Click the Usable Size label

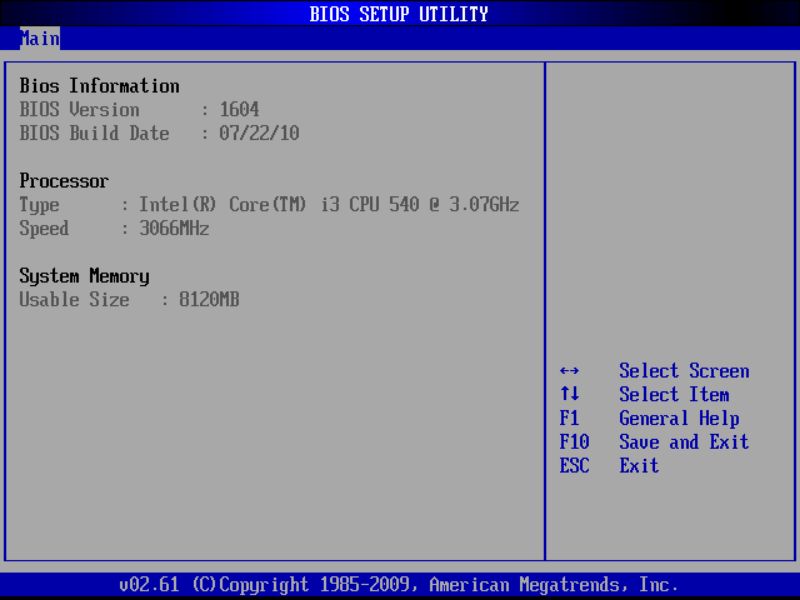point(74,299)
